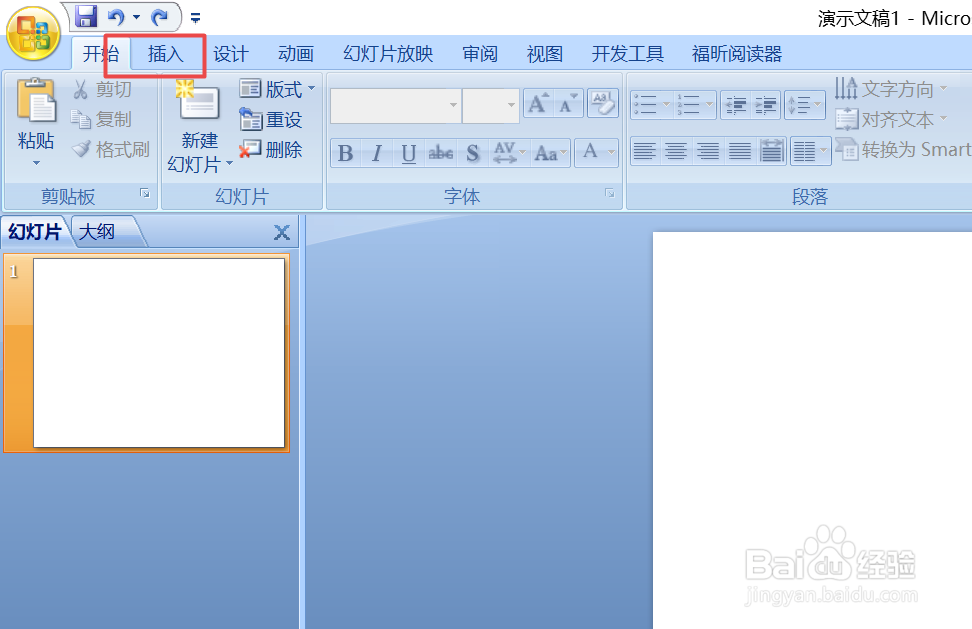This screenshot has width=972, height=629.
Task: Open the Layout (版式) dropdown
Action: (x=277, y=88)
